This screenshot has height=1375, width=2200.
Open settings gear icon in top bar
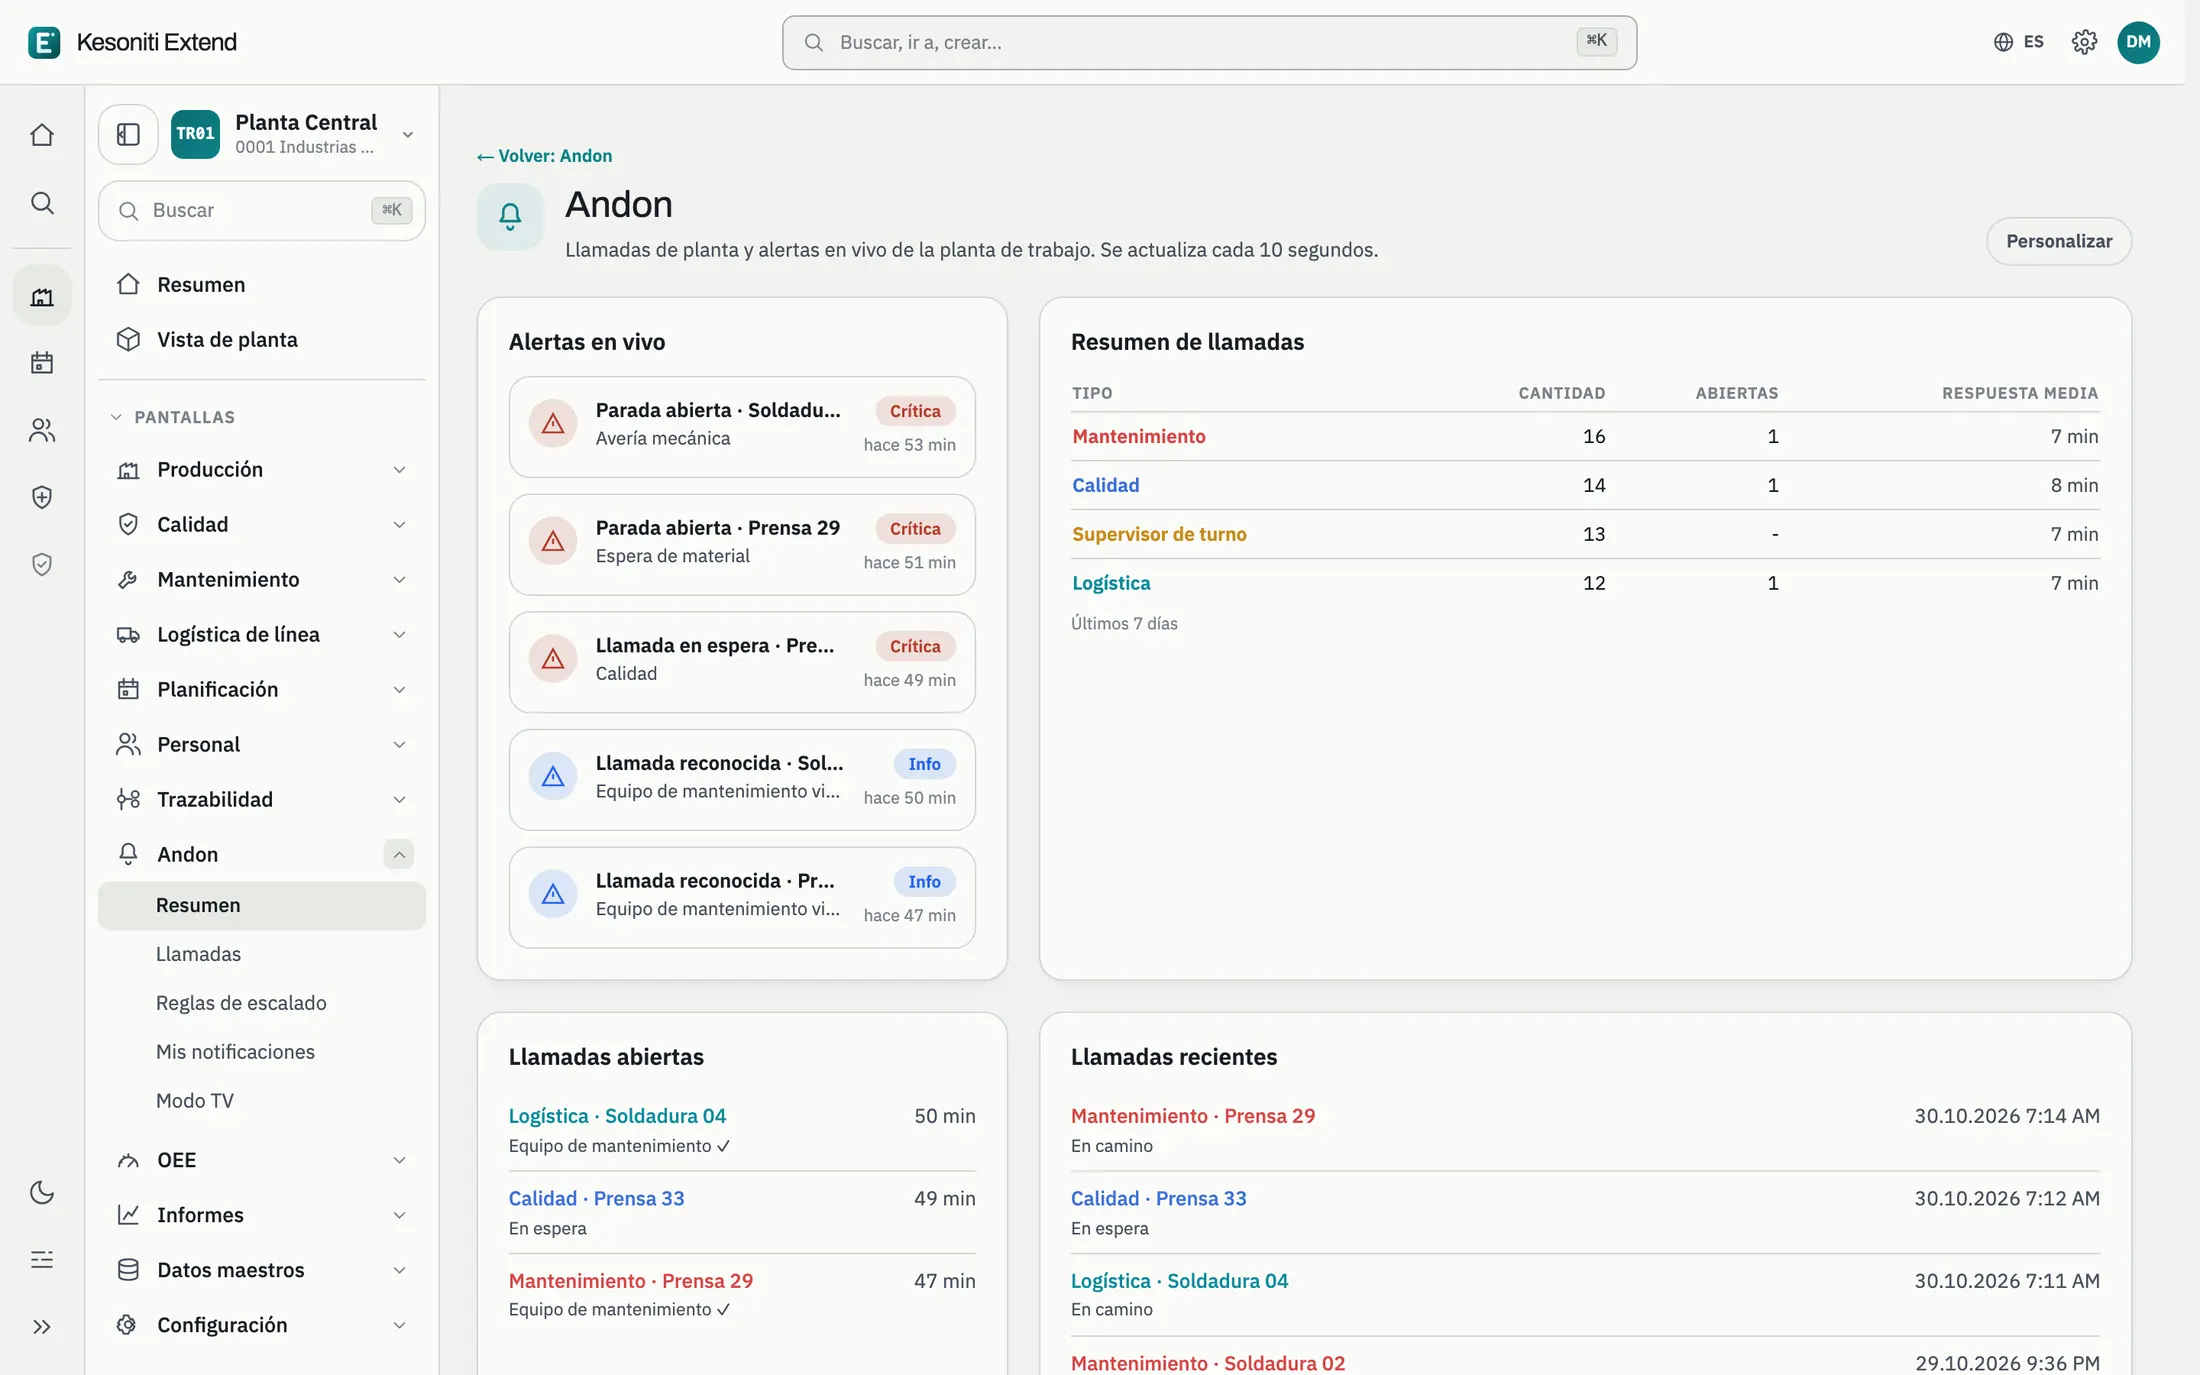point(2084,42)
